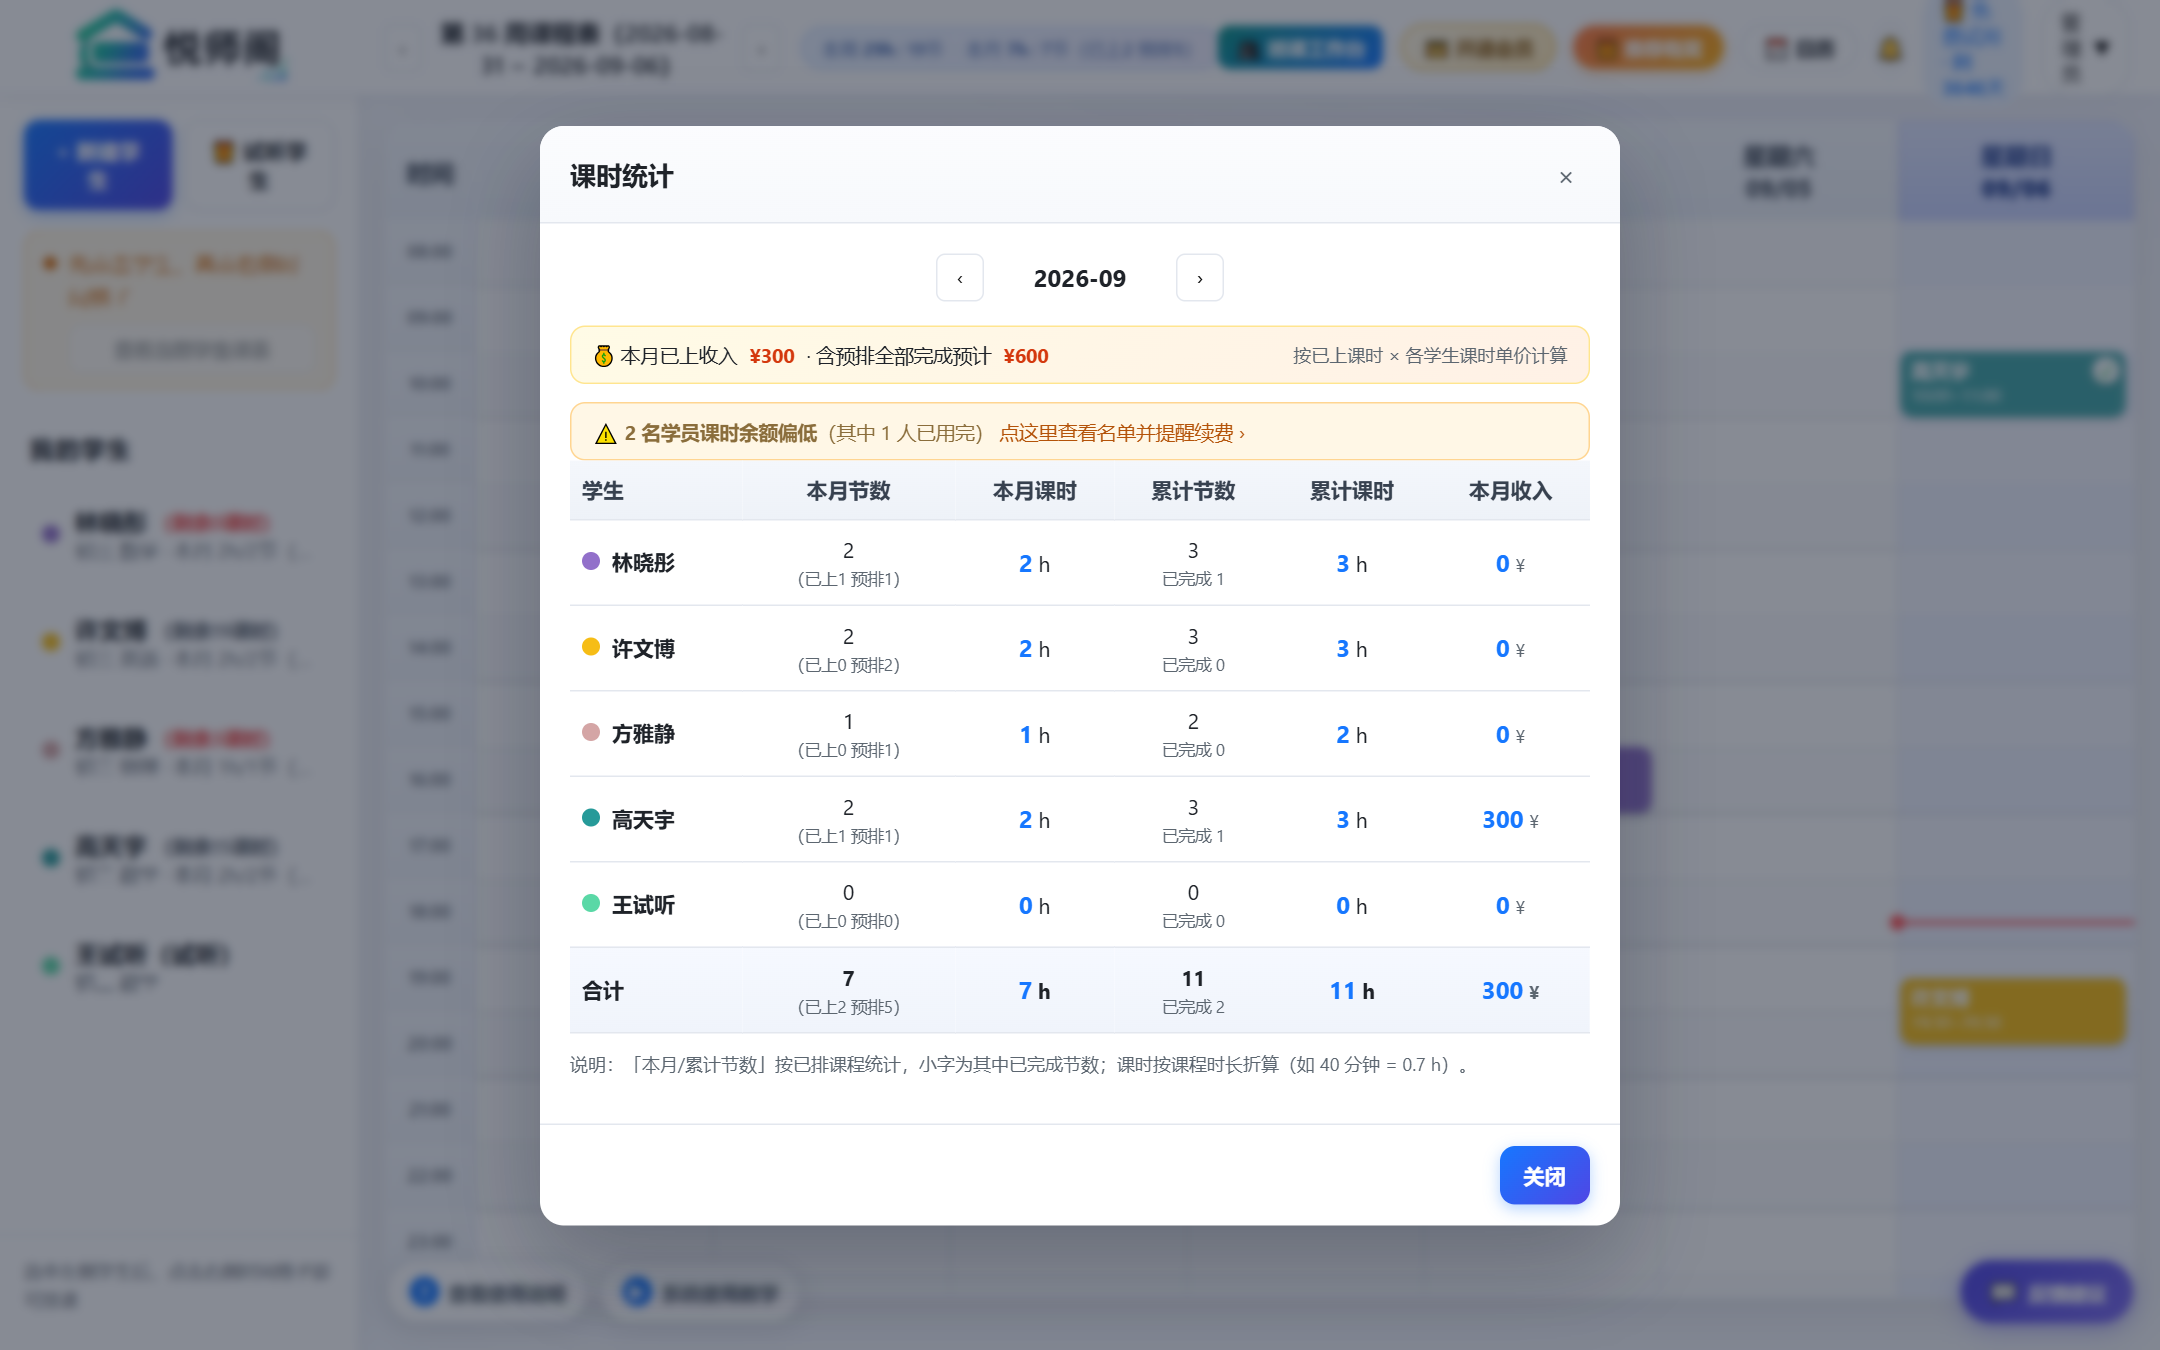Select student name 方雅静 in the table
Screen dimensions: 2160x1350
[643, 734]
